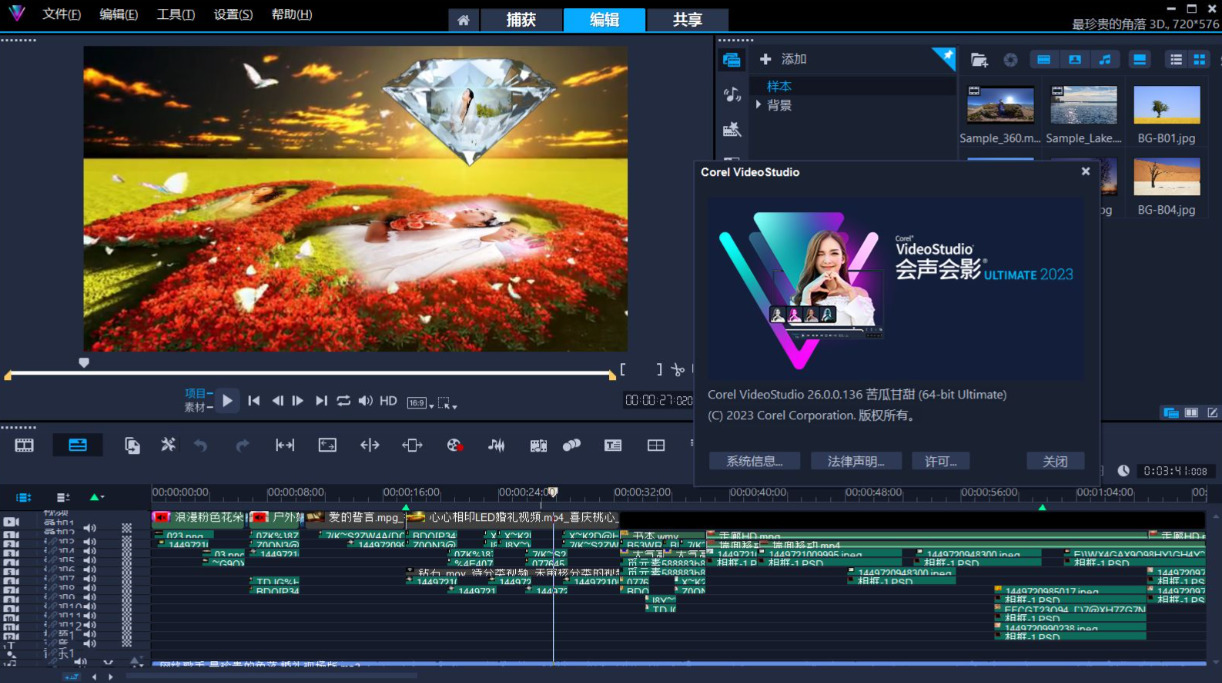Start playback with the Play button
This screenshot has width=1222, height=683.
pos(228,401)
